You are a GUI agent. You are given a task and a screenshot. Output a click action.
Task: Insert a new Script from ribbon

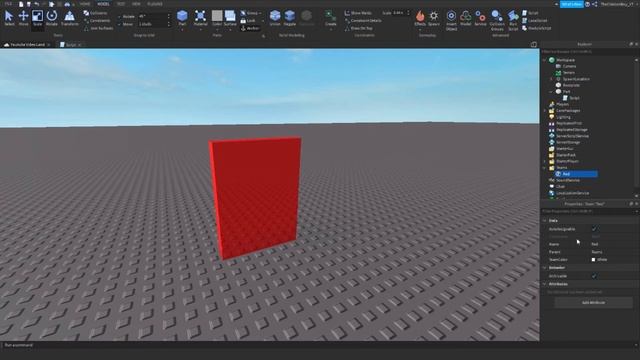click(x=530, y=13)
